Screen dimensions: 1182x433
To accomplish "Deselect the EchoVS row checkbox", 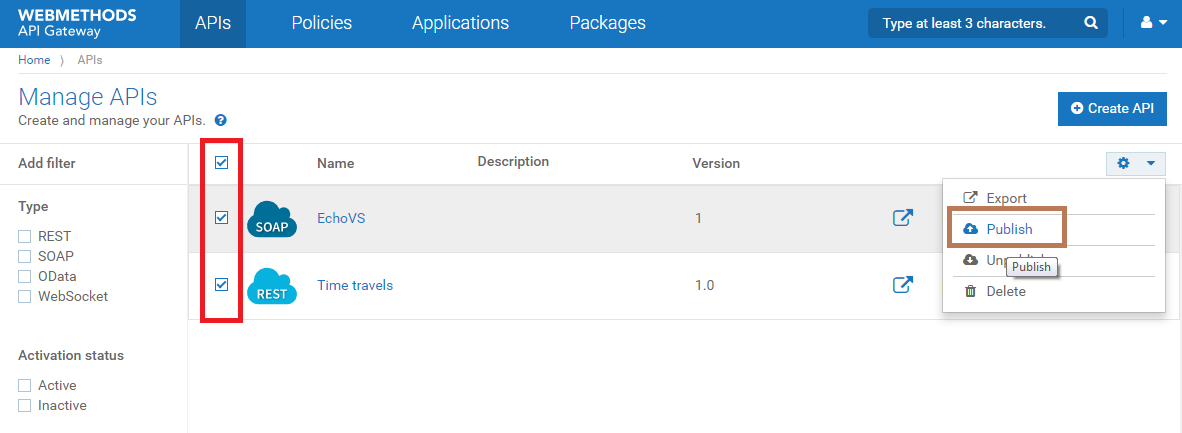I will click(x=222, y=218).
